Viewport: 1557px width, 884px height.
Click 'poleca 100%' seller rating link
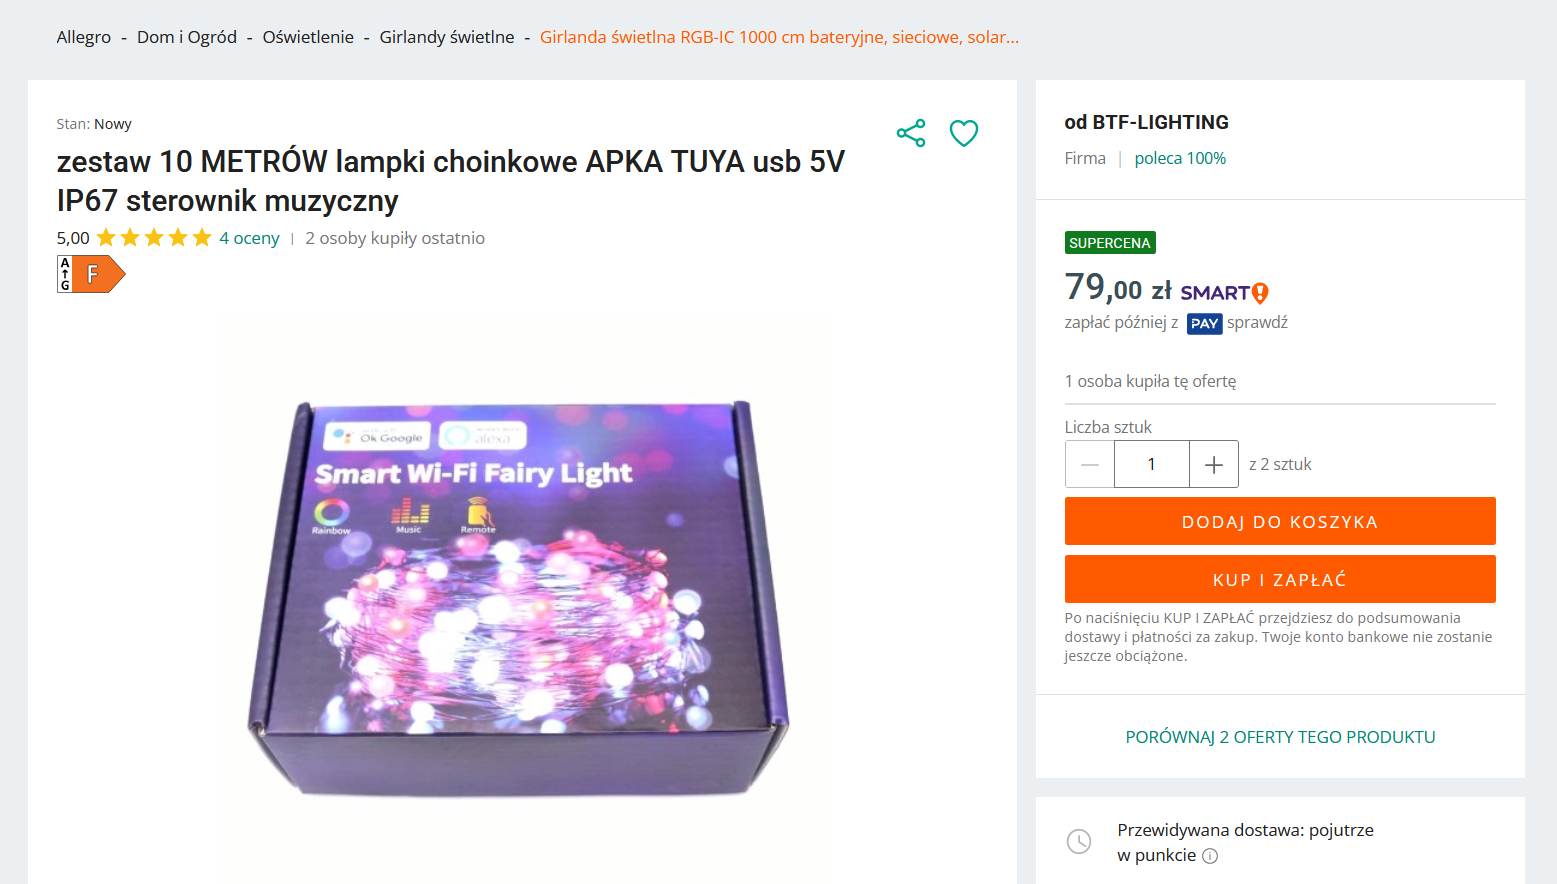[x=1180, y=158]
